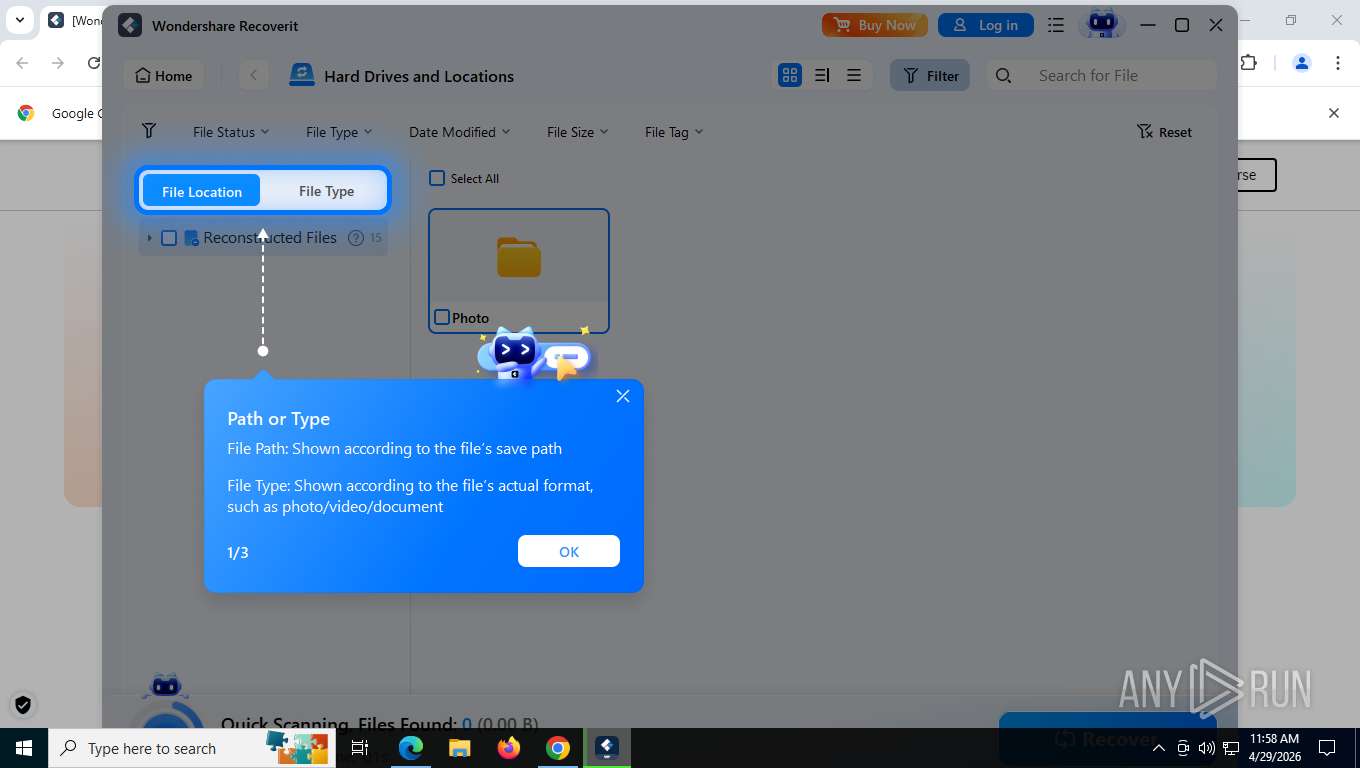Click the taskbar clock showing 11:58 AM
1360x768 pixels.
click(1274, 748)
